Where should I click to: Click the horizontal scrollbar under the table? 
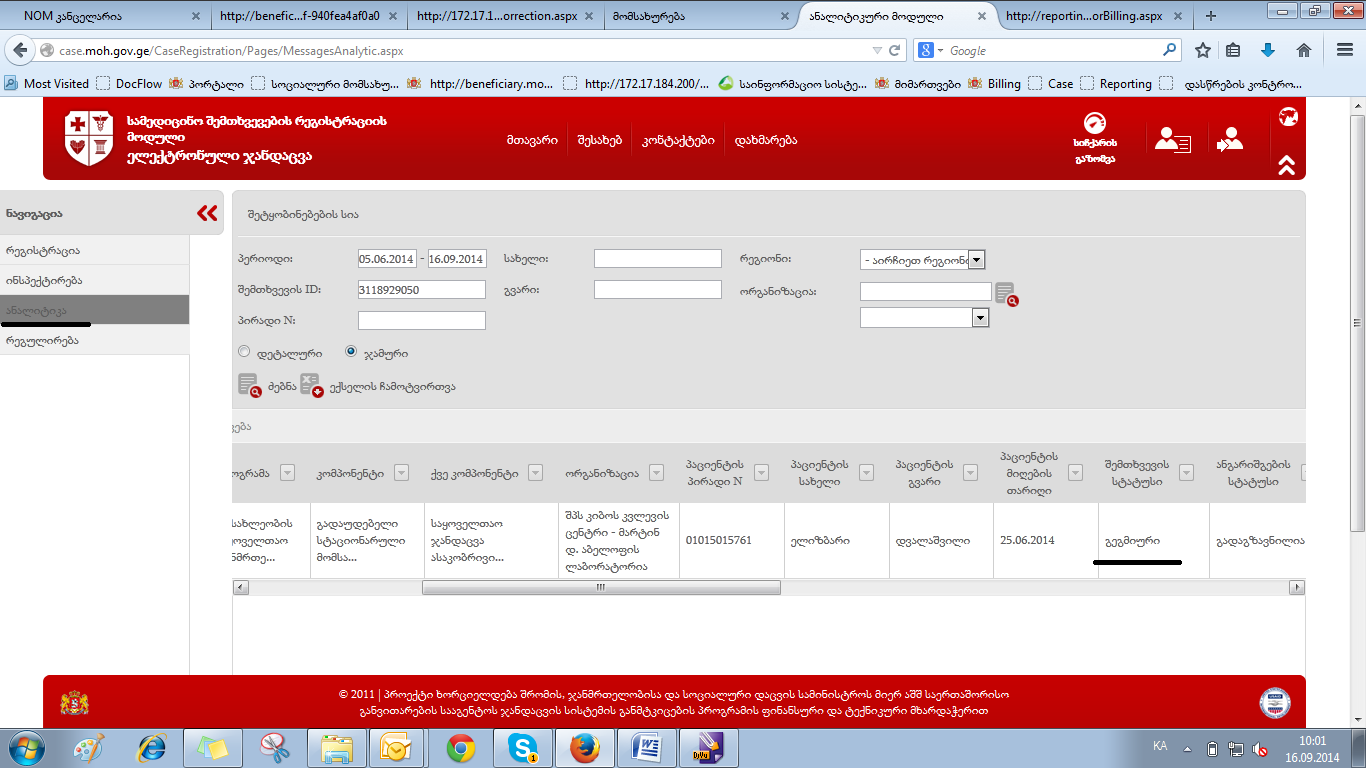600,588
